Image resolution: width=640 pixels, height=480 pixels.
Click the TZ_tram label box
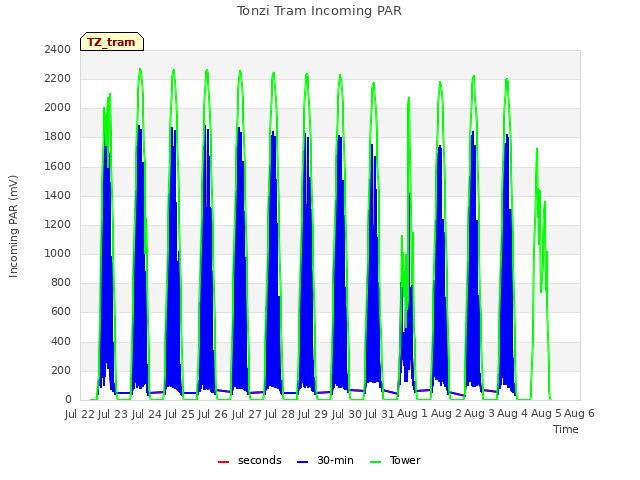[112, 42]
